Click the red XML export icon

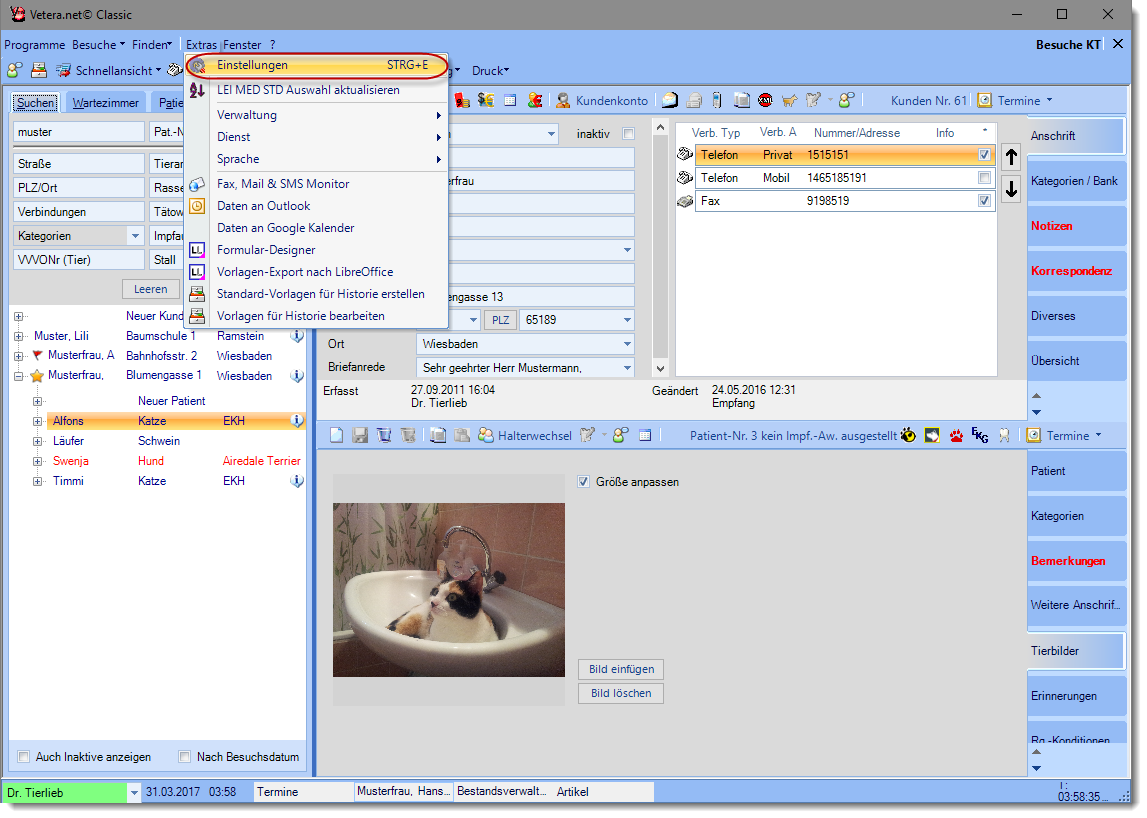765,100
